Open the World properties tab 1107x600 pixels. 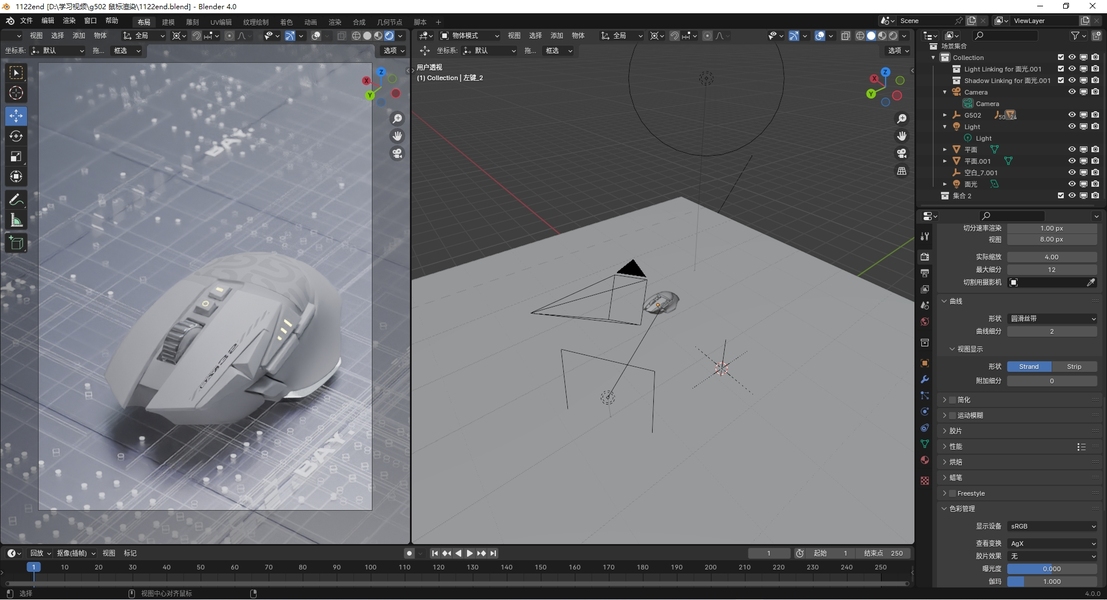coord(925,322)
